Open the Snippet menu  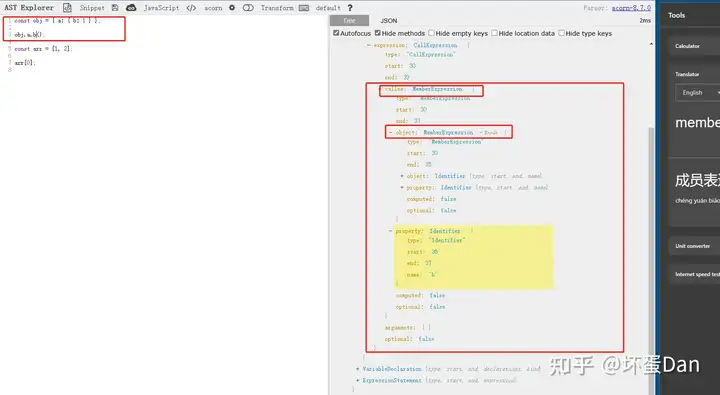click(x=92, y=8)
